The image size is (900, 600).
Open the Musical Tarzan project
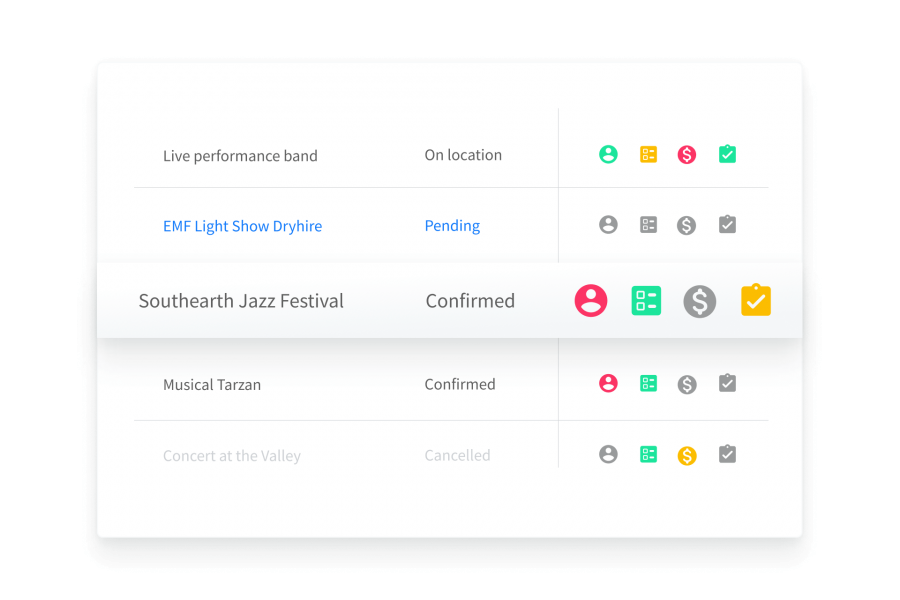pos(212,384)
